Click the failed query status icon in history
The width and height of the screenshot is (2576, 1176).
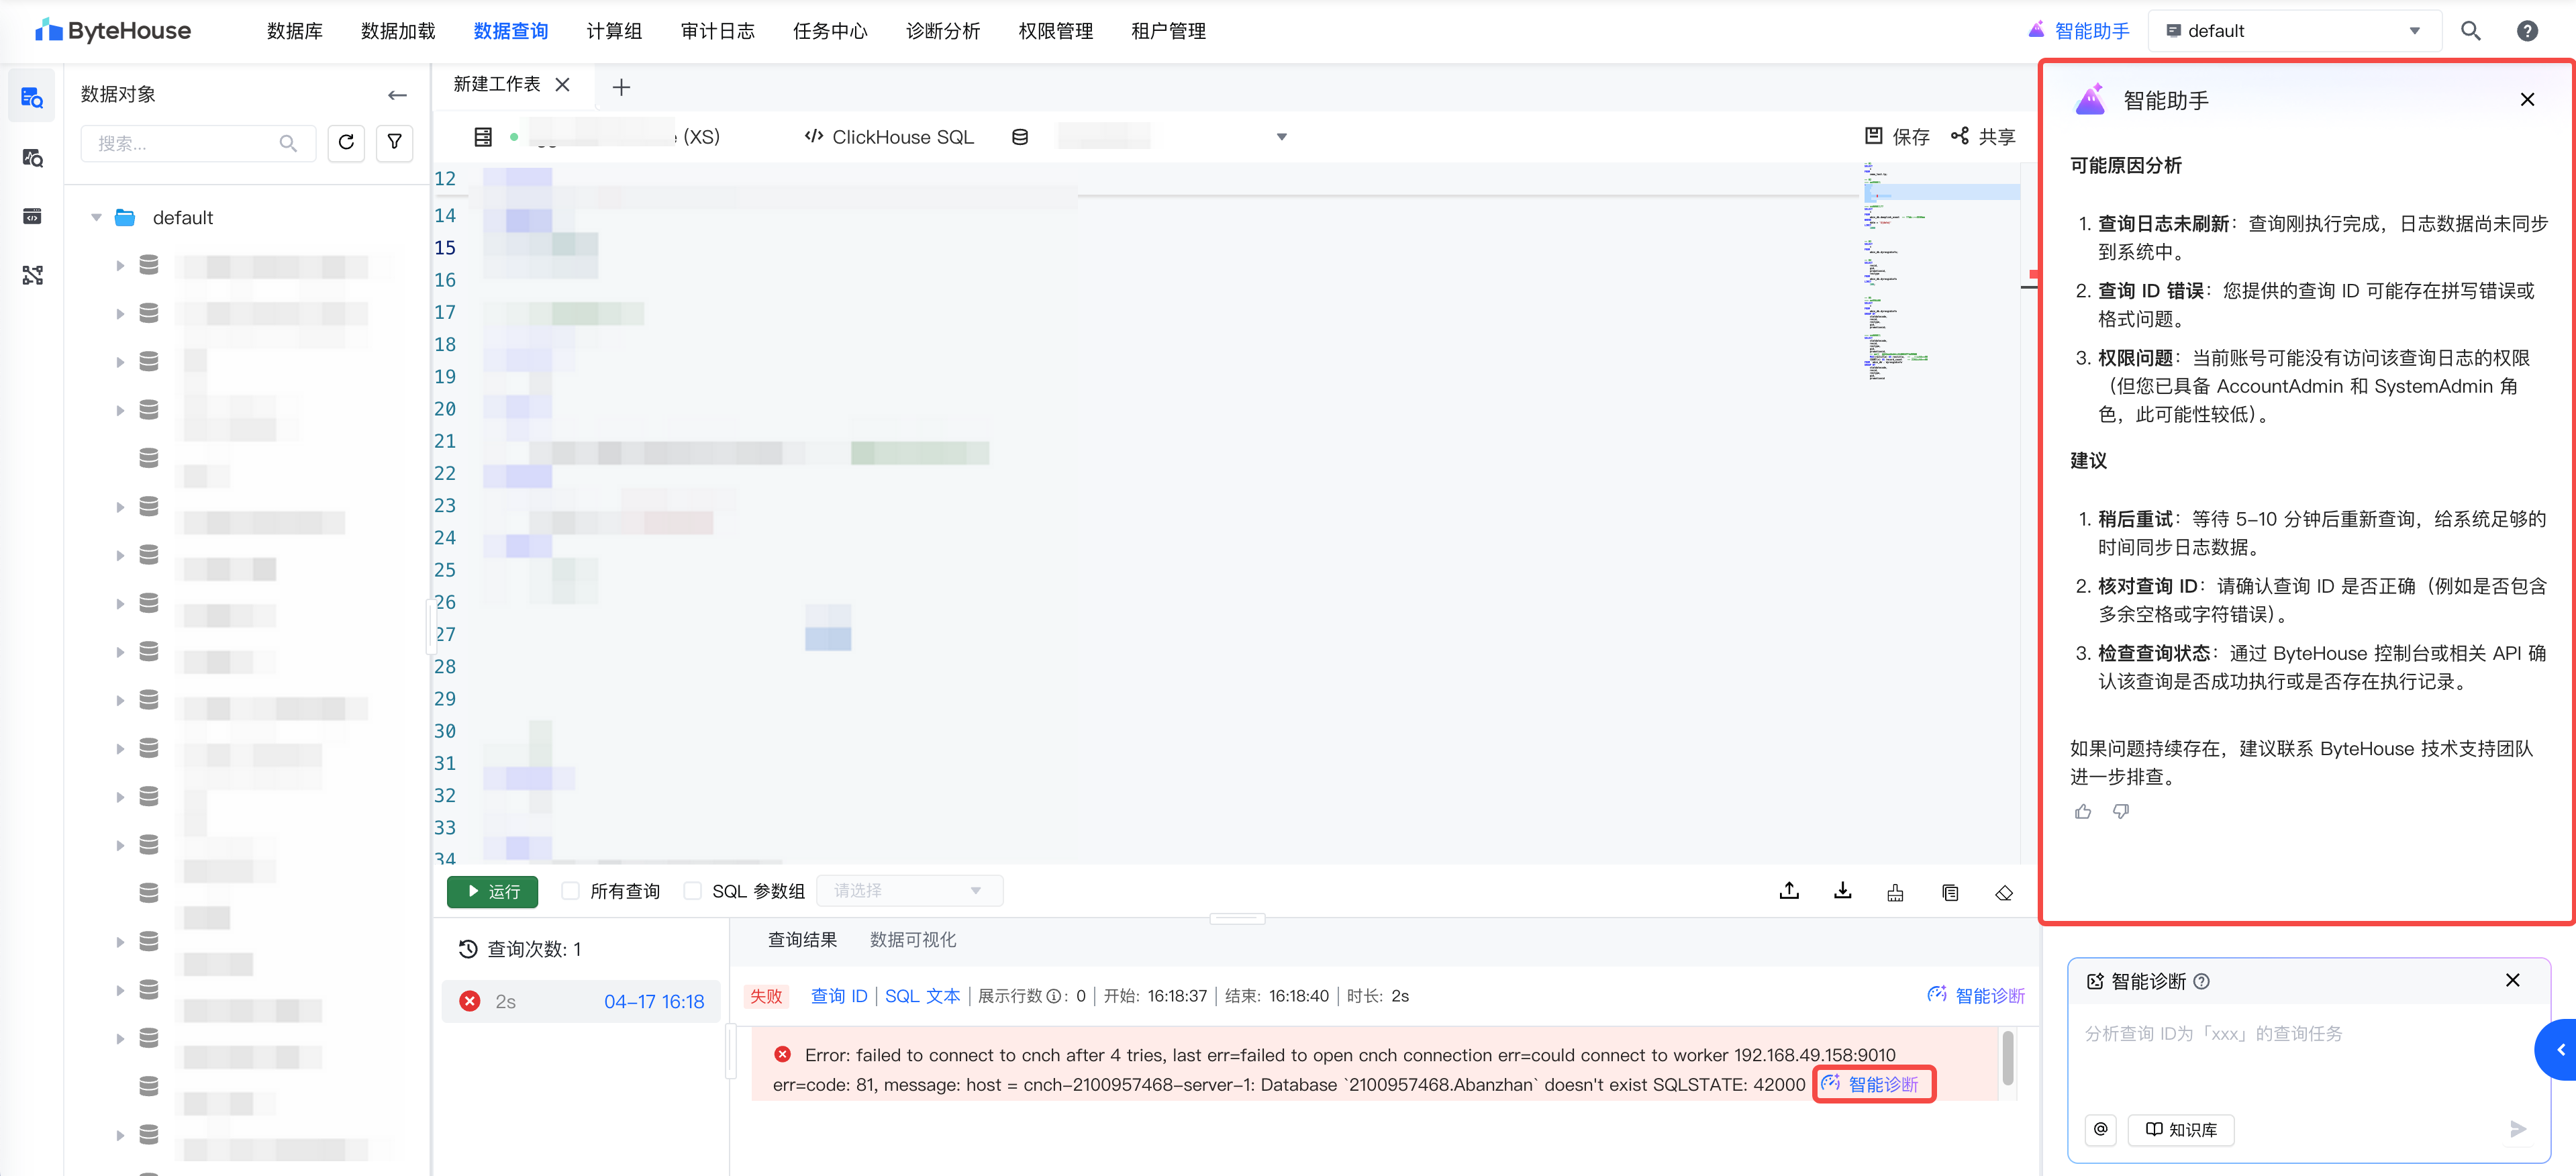pos(469,1001)
